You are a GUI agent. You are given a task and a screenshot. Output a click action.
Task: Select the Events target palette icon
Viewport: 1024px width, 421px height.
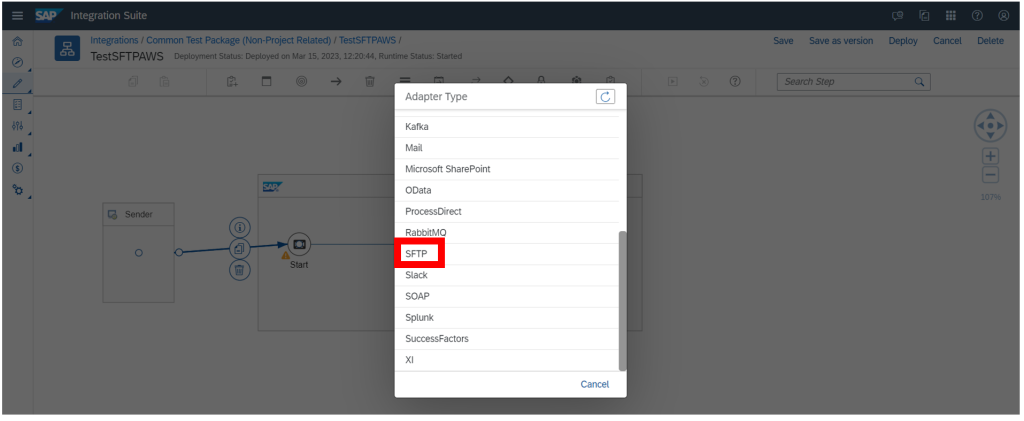pyautogui.click(x=301, y=82)
